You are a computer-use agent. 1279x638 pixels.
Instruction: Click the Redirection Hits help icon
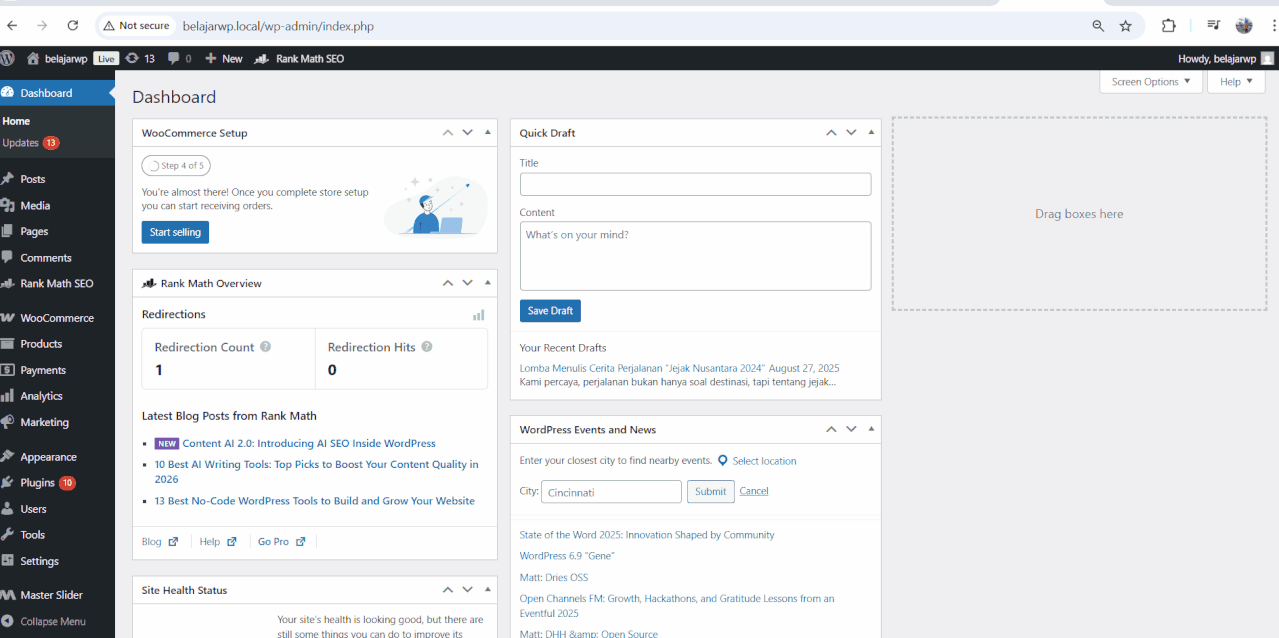tap(427, 347)
